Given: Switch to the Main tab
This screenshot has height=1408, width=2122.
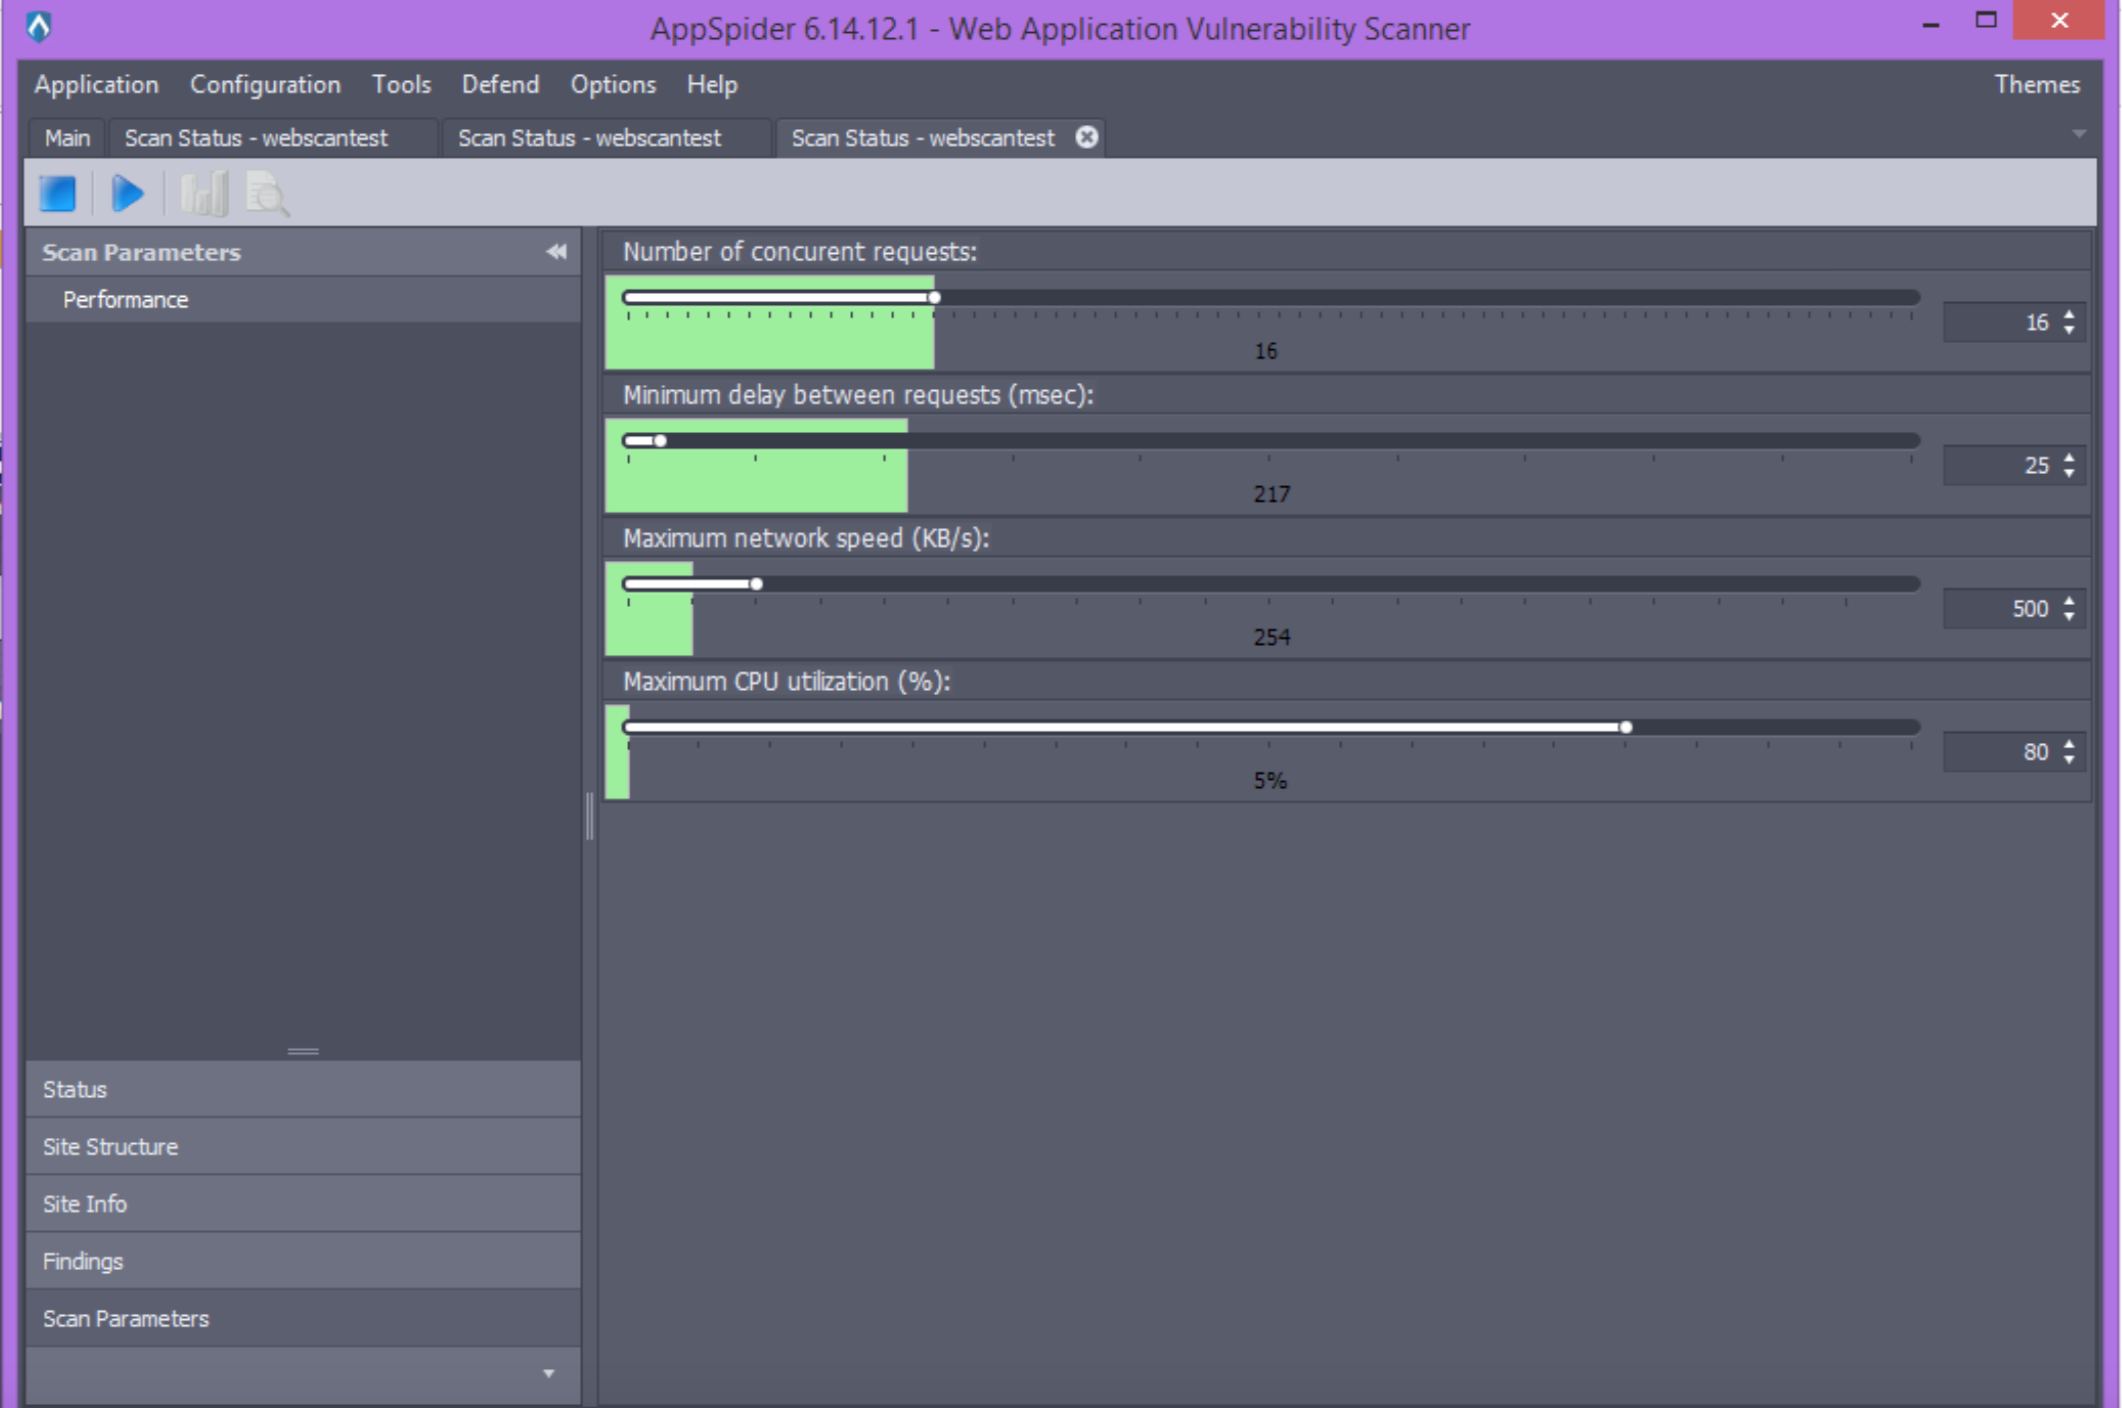Looking at the screenshot, I should [x=67, y=138].
